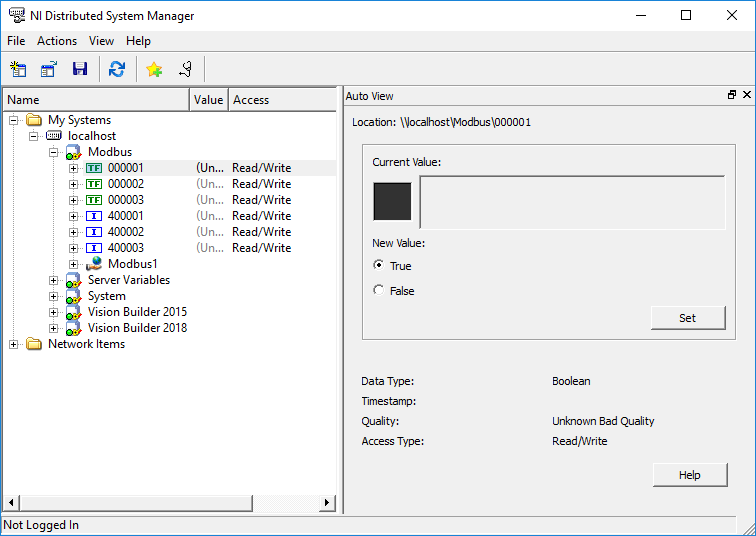The height and width of the screenshot is (536, 756).
Task: Select the True radio button
Action: point(378,265)
